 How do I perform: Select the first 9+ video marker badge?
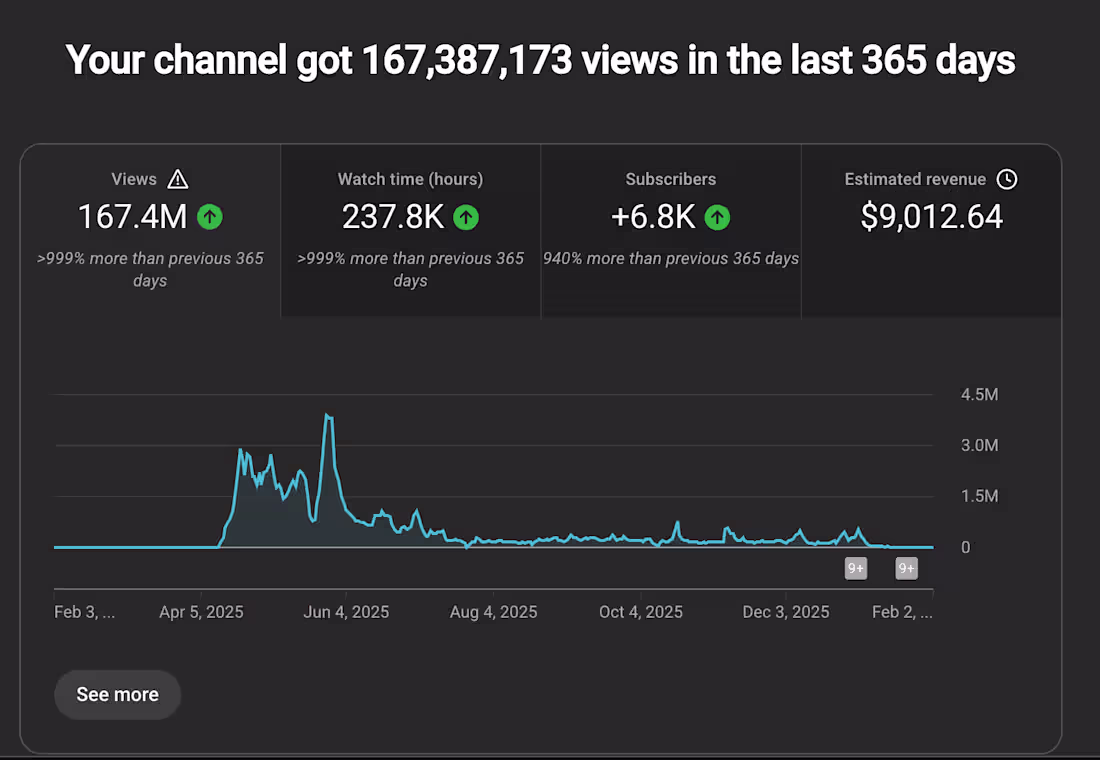(x=856, y=568)
